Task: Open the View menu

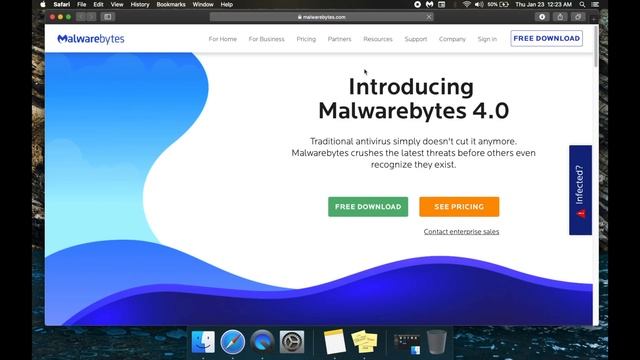Action: coord(117,4)
